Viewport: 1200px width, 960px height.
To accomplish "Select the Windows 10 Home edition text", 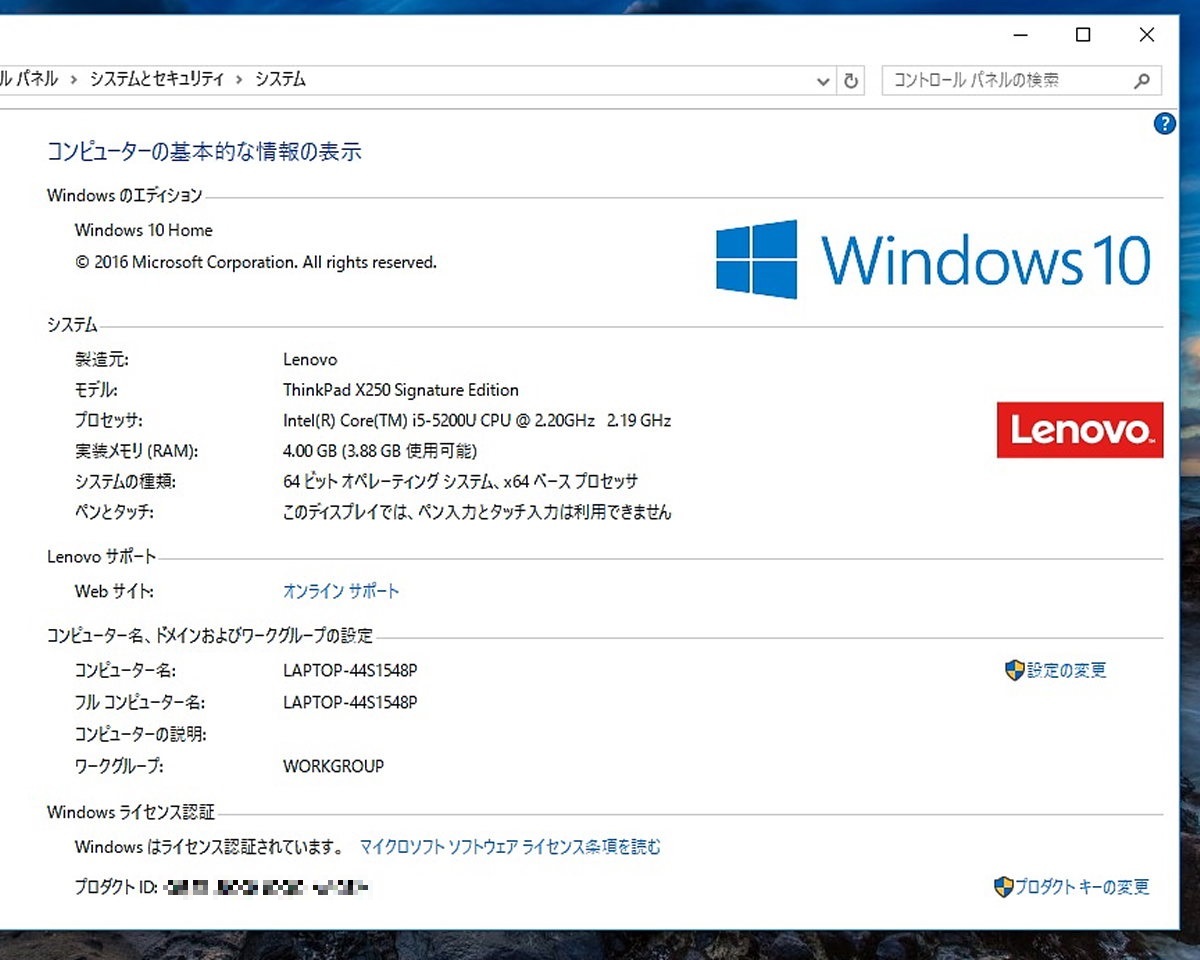I will coord(144,230).
